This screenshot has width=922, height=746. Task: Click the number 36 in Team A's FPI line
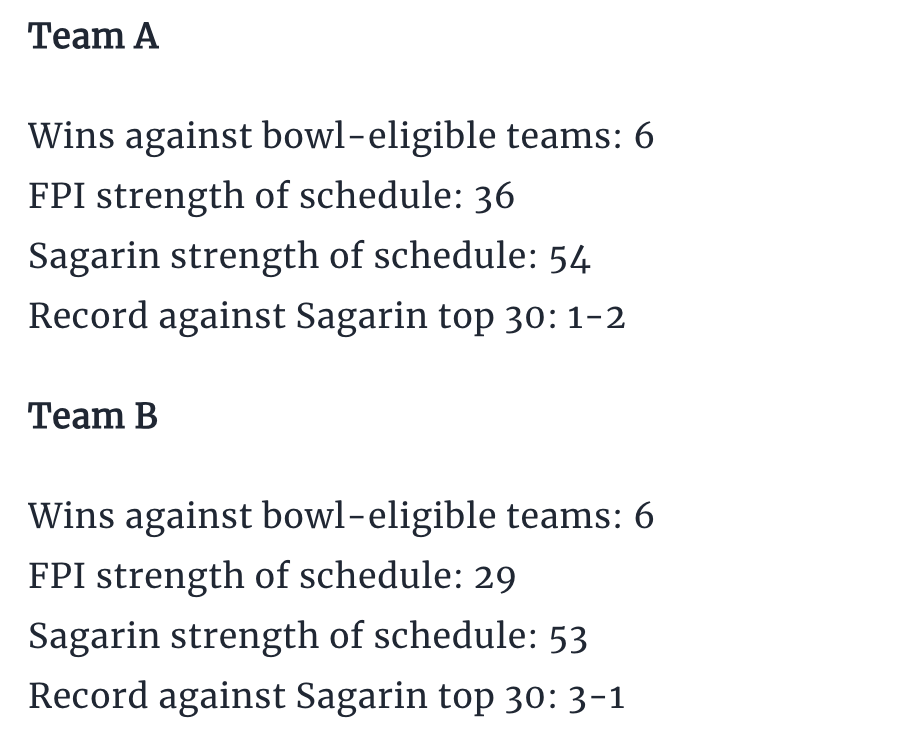[x=494, y=196]
